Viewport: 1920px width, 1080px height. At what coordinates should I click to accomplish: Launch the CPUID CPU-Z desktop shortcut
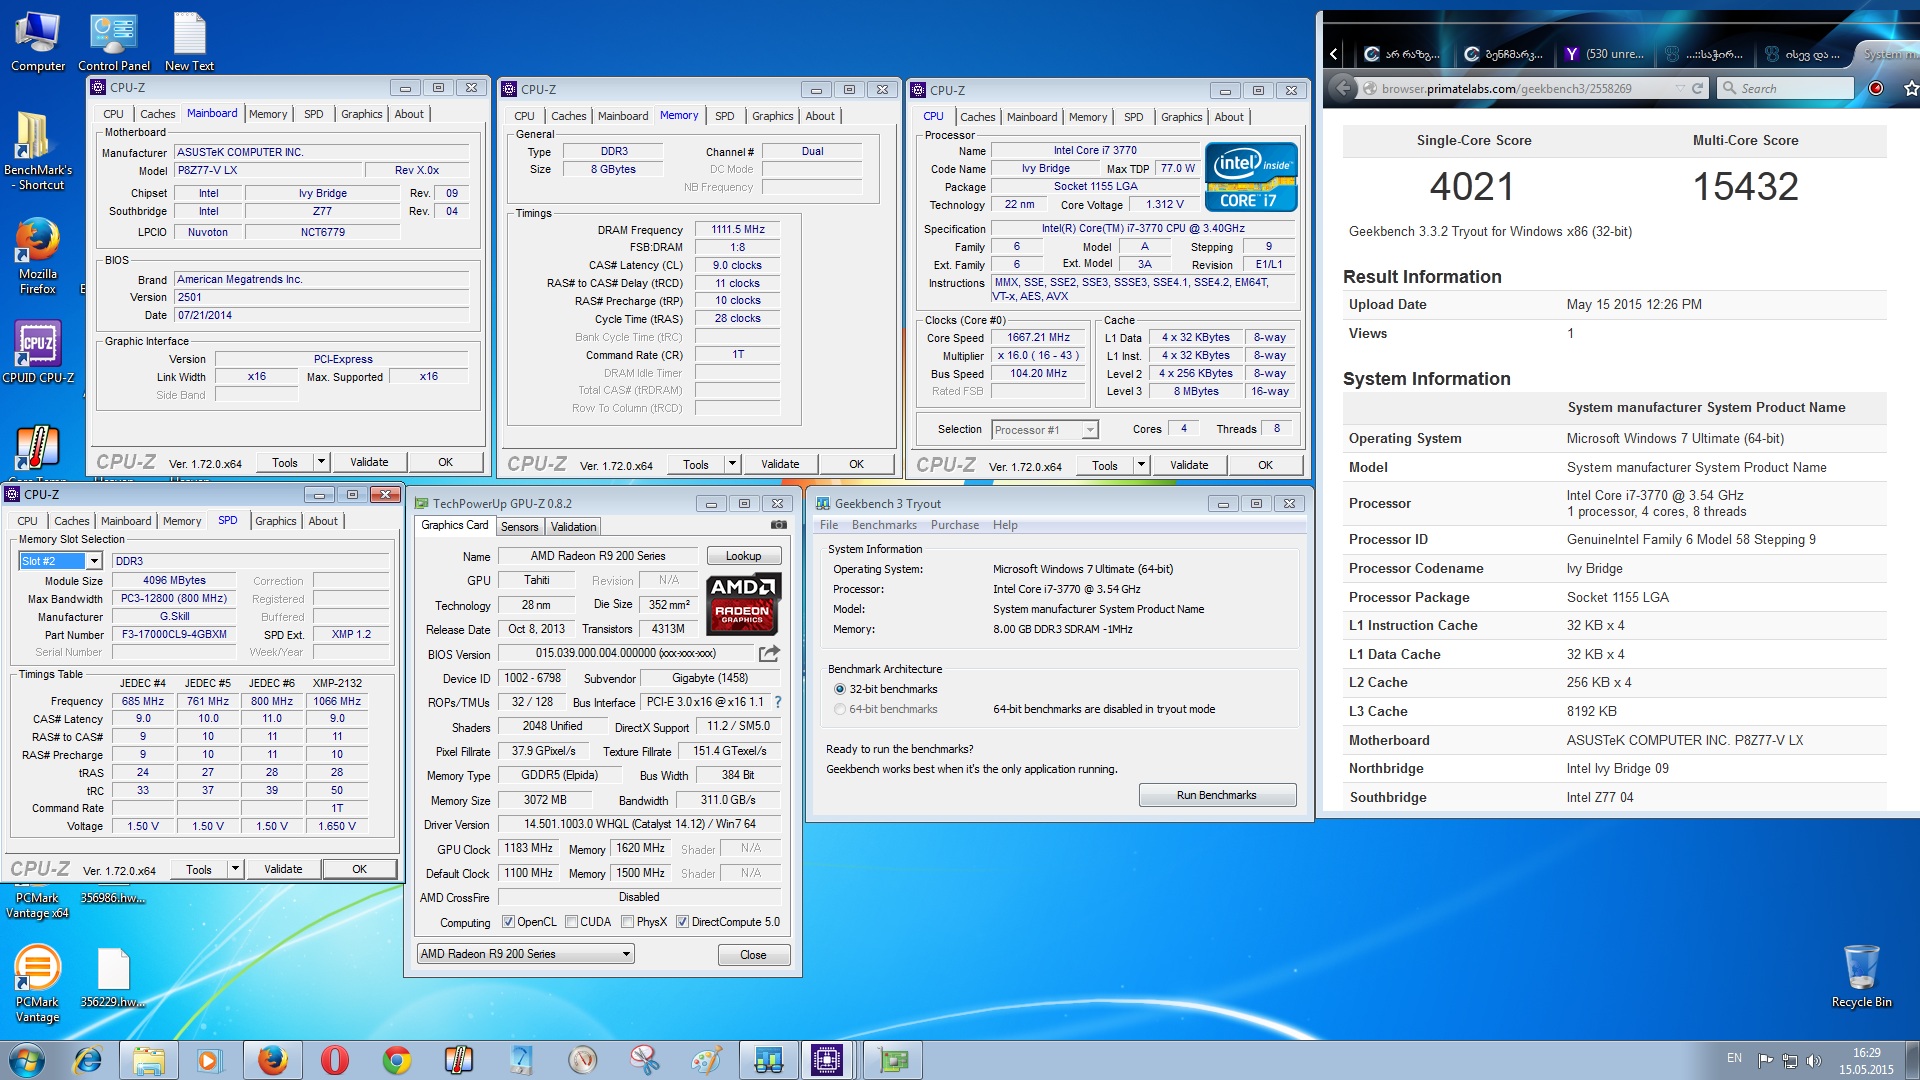tap(38, 351)
